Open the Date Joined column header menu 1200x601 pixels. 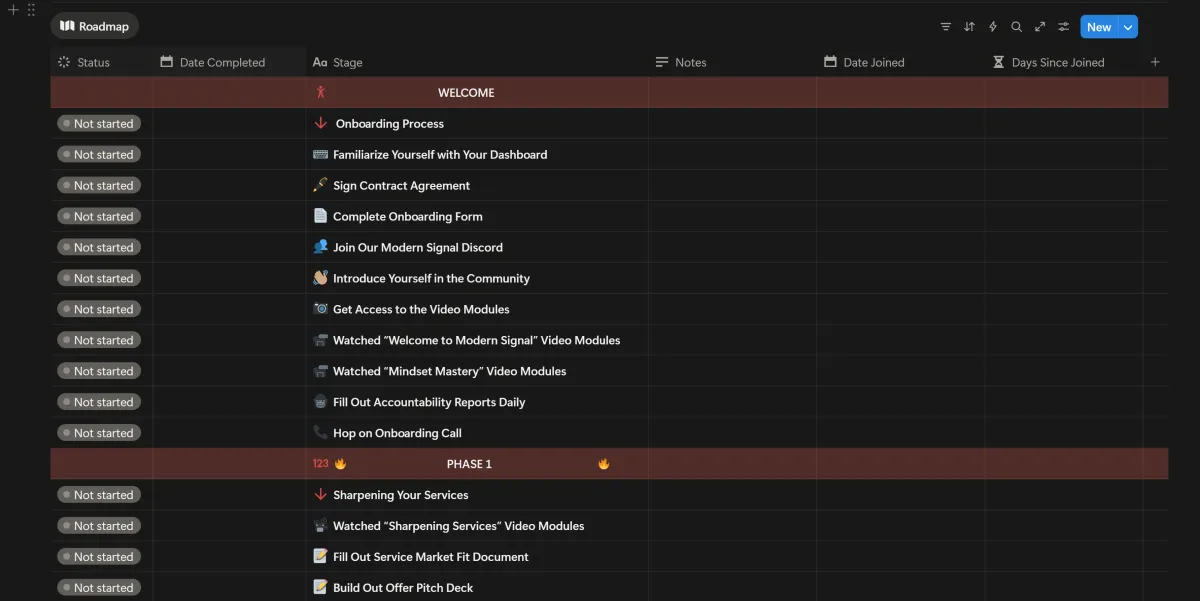[900, 62]
